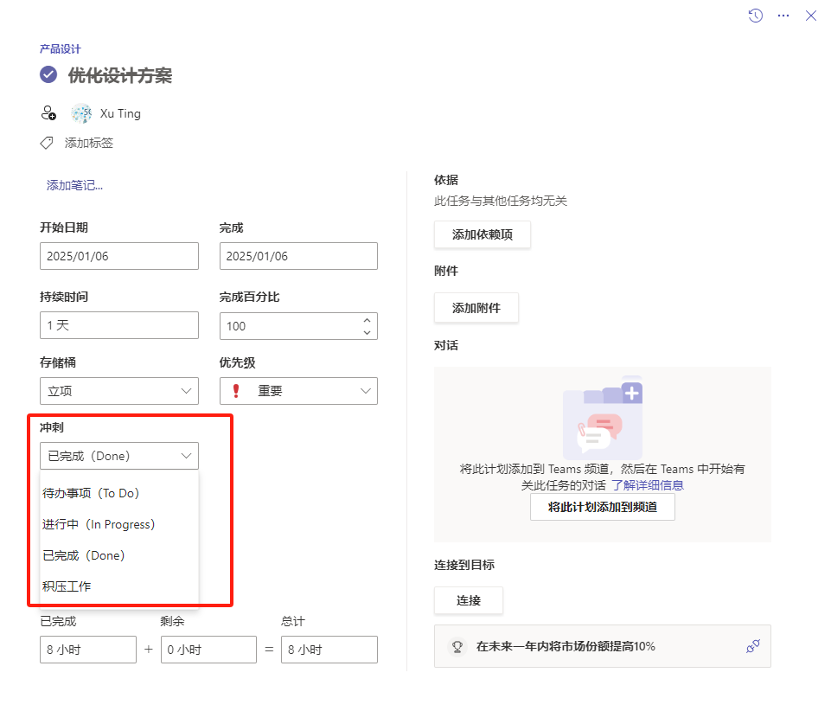
Task: Click the 添加依赖项 button
Action: pos(482,235)
